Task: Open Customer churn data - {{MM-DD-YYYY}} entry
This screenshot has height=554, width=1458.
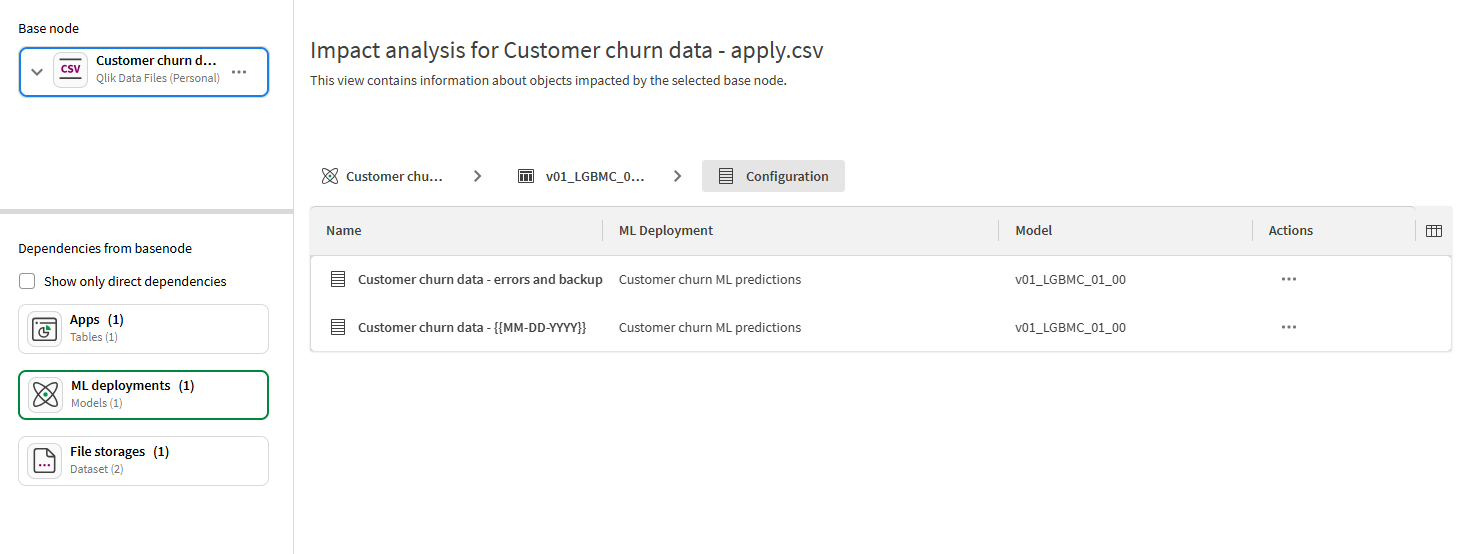Action: click(471, 327)
